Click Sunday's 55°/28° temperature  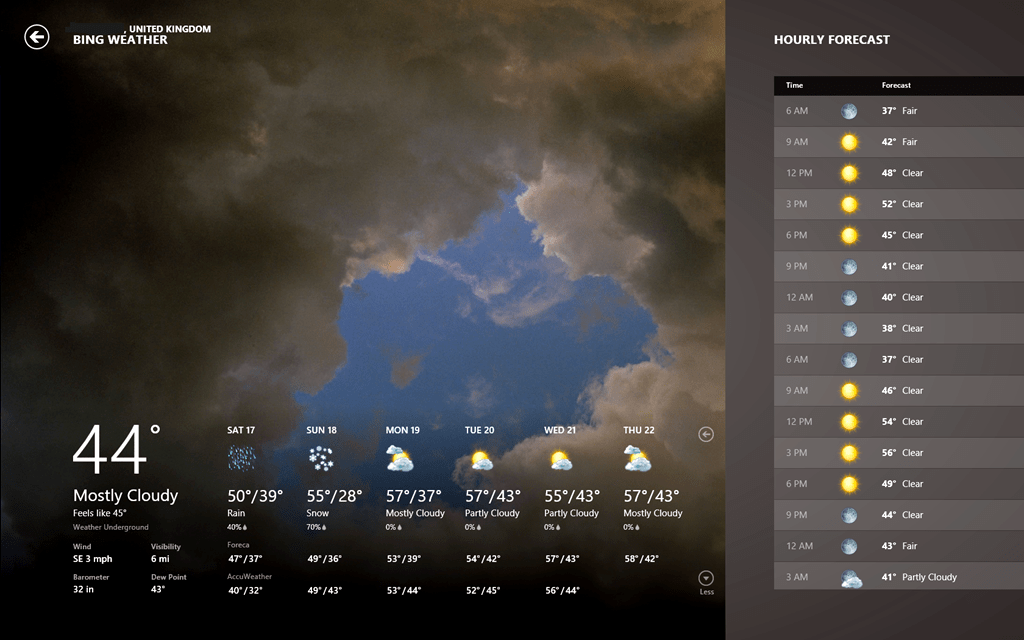click(334, 496)
